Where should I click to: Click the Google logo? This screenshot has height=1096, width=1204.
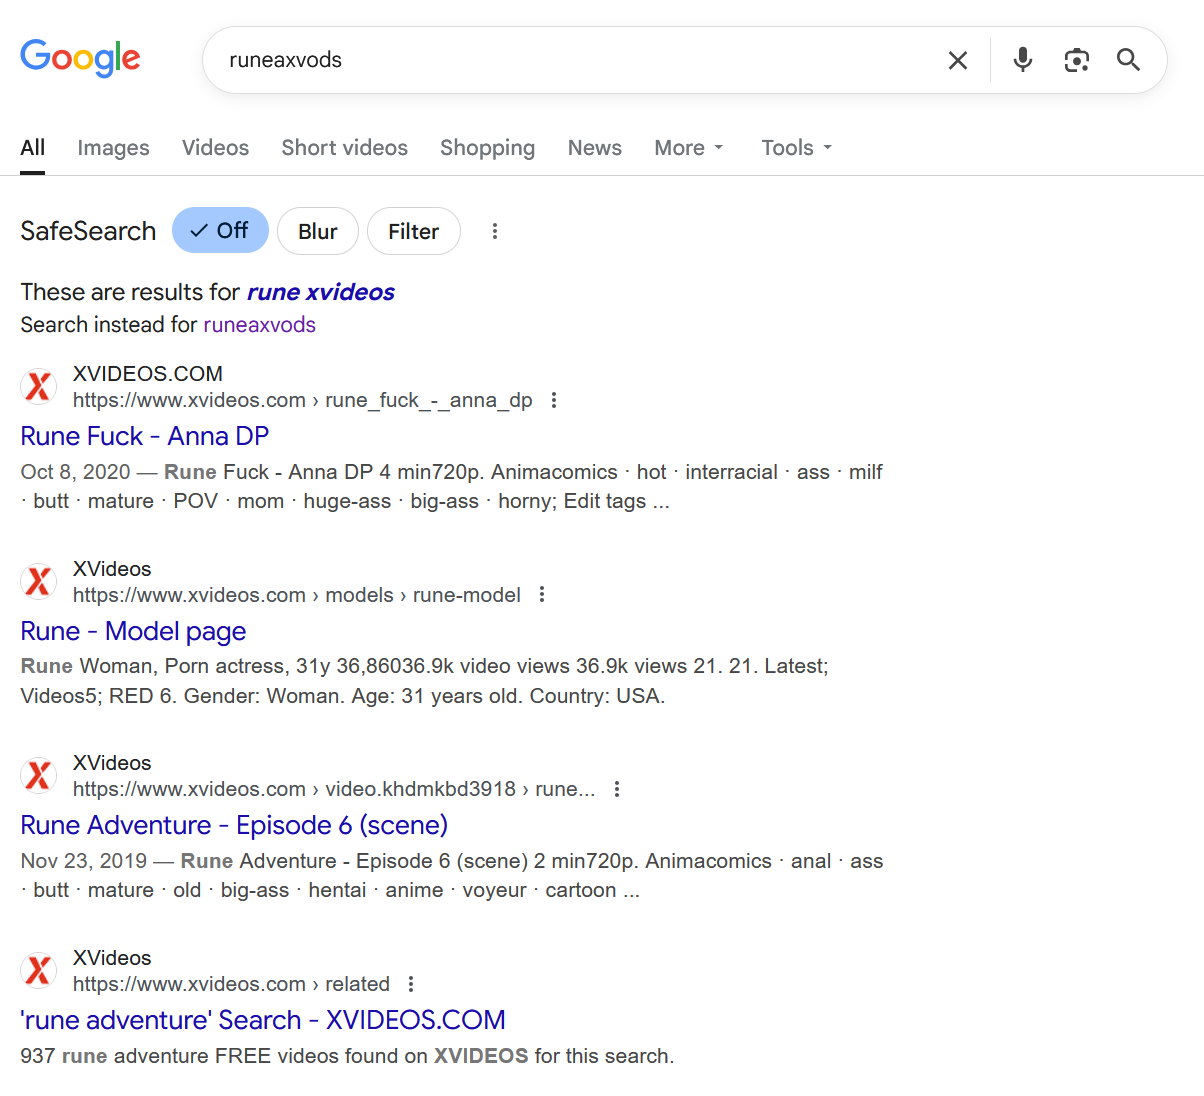coord(80,59)
